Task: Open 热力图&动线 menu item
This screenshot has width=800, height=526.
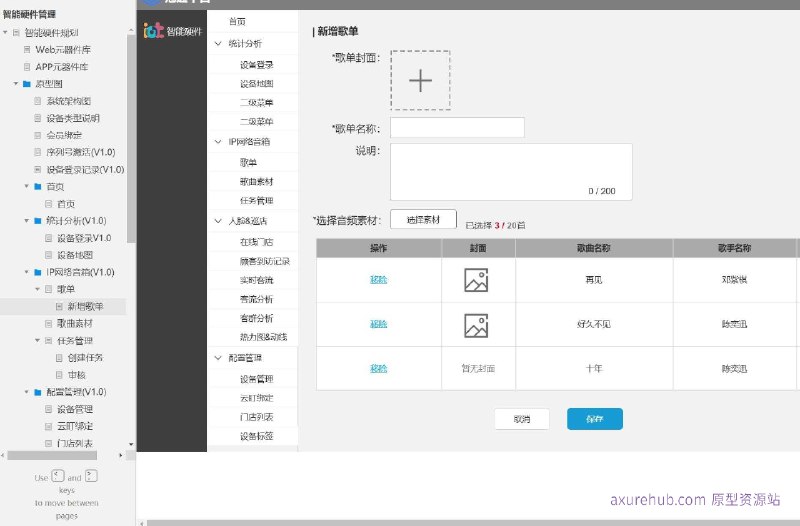Action: tap(263, 337)
